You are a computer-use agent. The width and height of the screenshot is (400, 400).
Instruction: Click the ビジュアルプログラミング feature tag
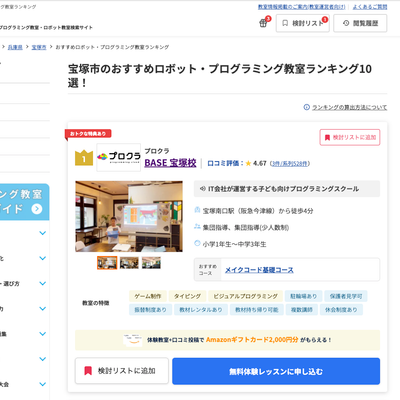[x=246, y=296]
